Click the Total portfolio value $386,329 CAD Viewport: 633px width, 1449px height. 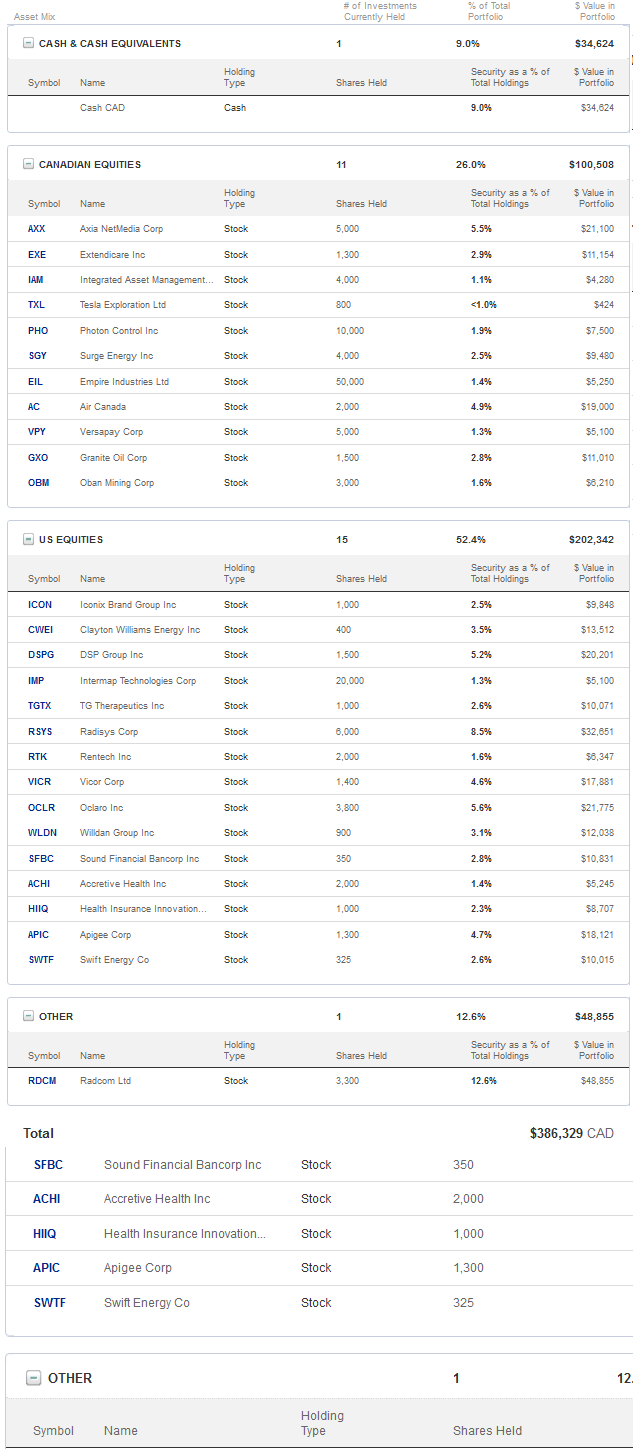(x=571, y=1134)
